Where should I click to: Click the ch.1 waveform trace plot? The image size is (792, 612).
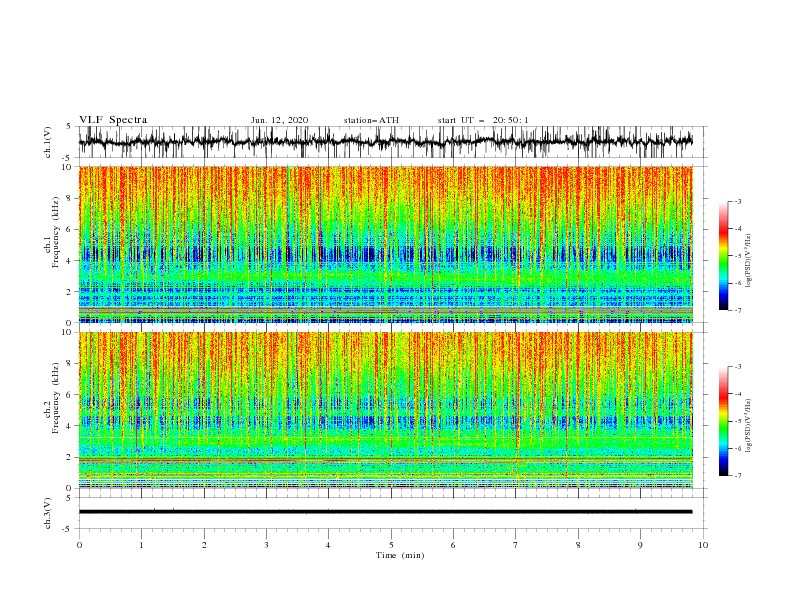pos(385,142)
